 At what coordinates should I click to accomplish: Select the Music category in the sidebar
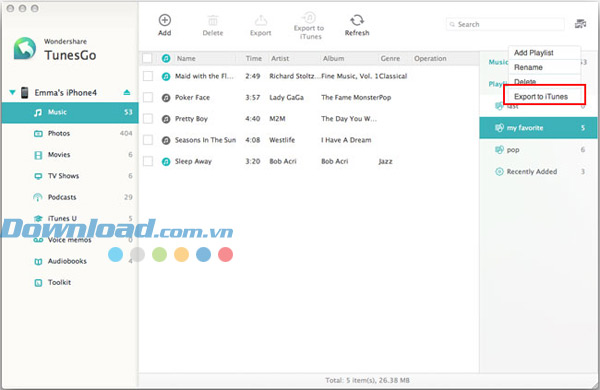[70, 113]
